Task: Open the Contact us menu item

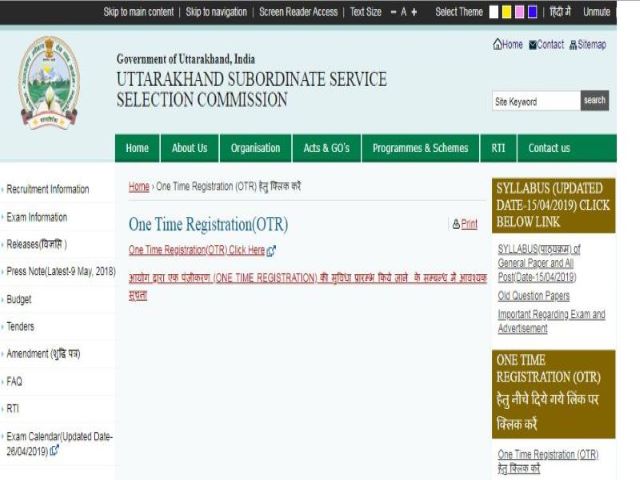Action: pyautogui.click(x=549, y=148)
